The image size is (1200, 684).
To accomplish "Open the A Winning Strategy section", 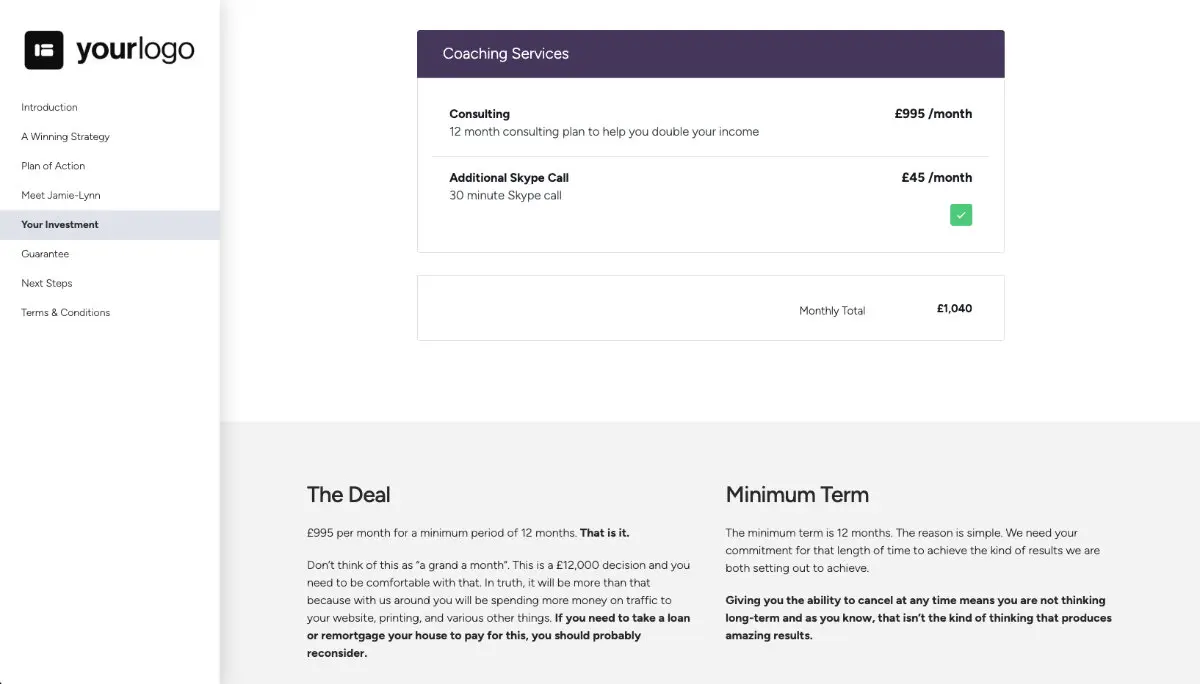I will click(64, 136).
